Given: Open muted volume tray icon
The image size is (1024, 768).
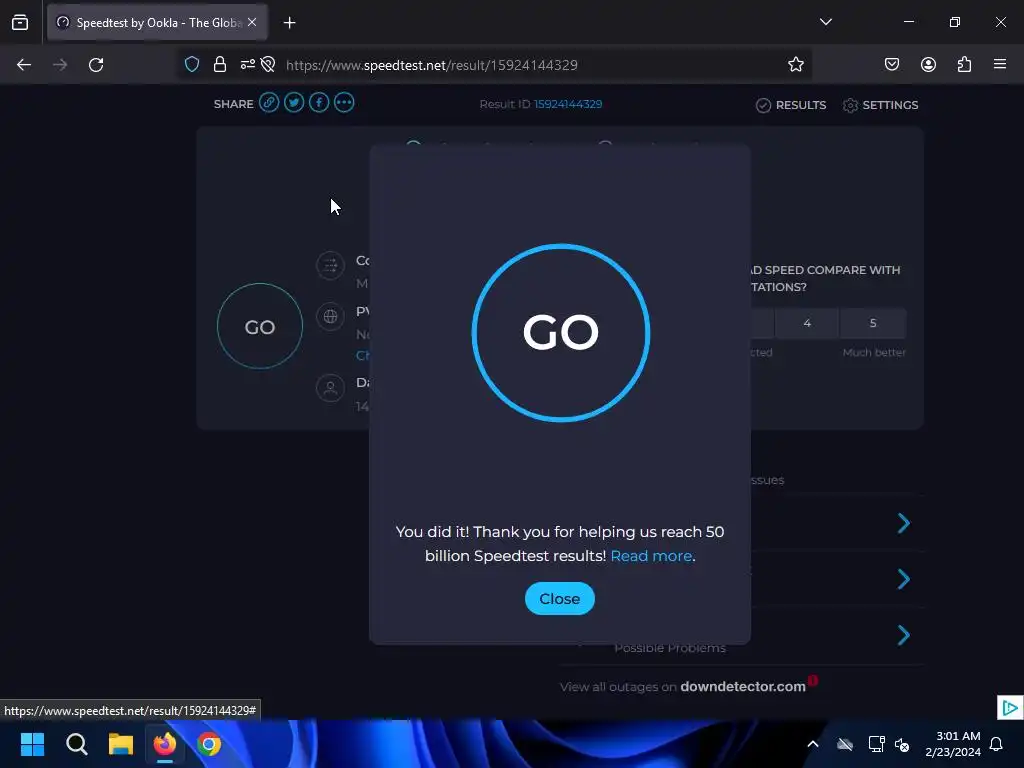Looking at the screenshot, I should pos(902,744).
